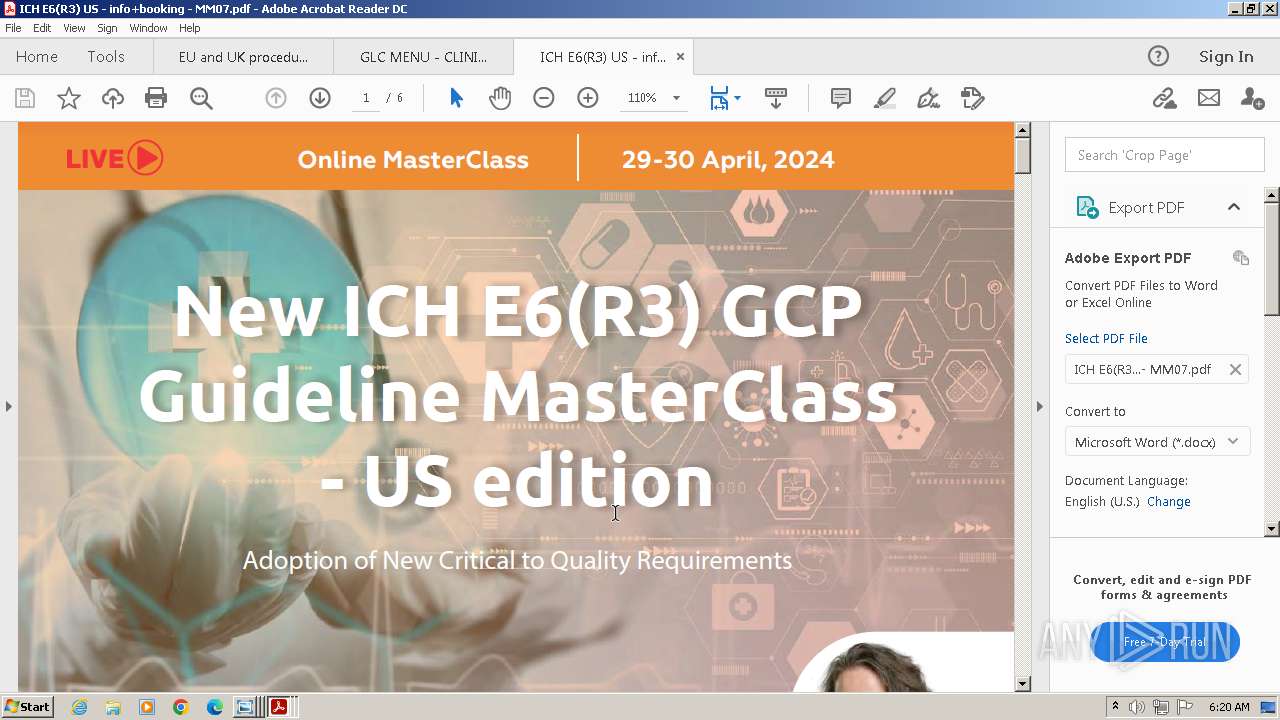Open the Window menu

coord(148,28)
